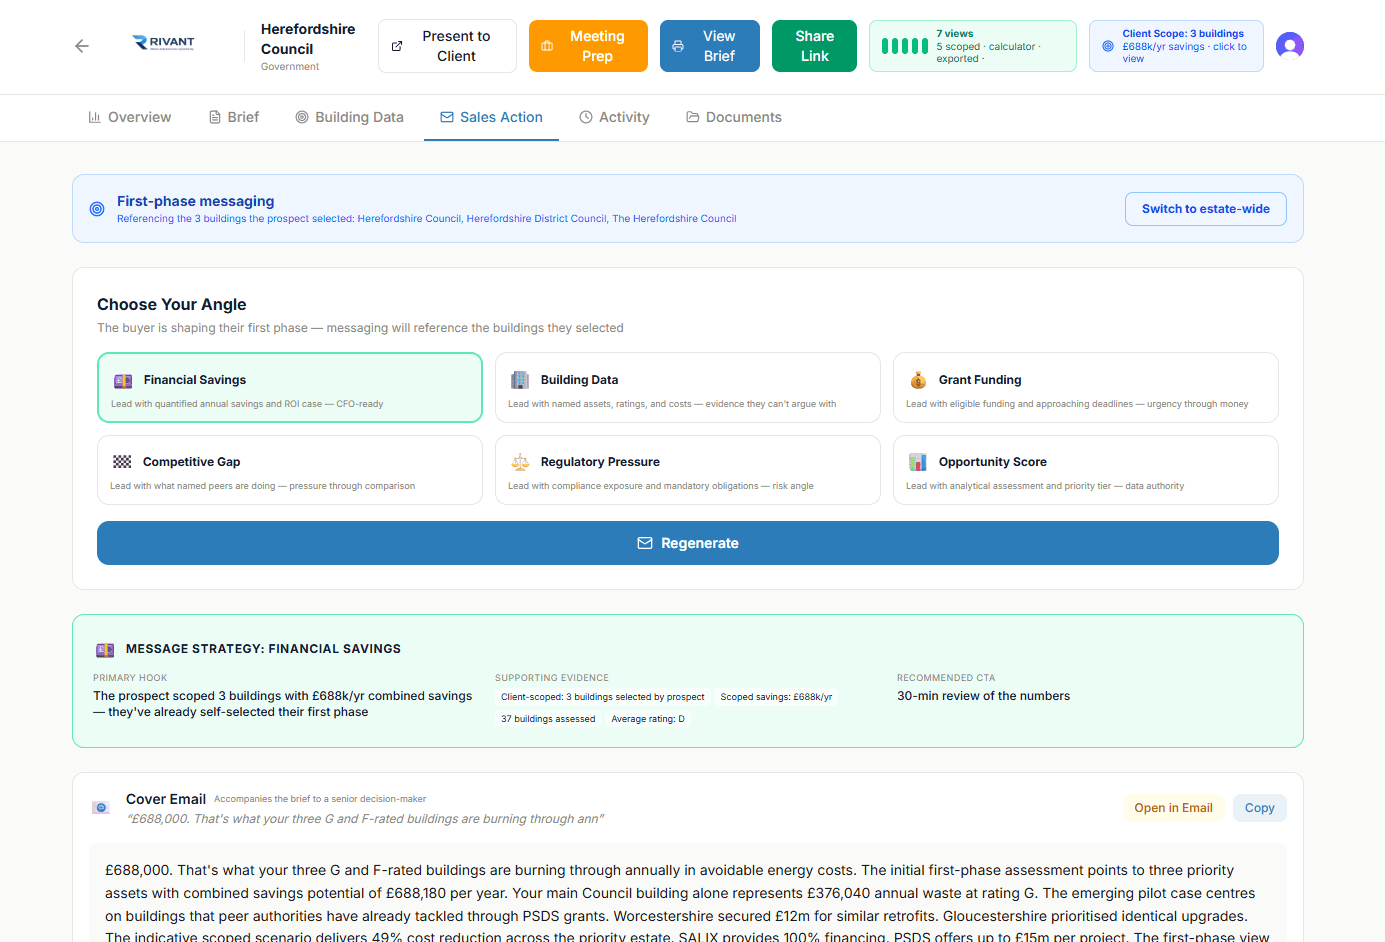
Task: Click the Herefordshire Council title
Action: [x=308, y=39]
